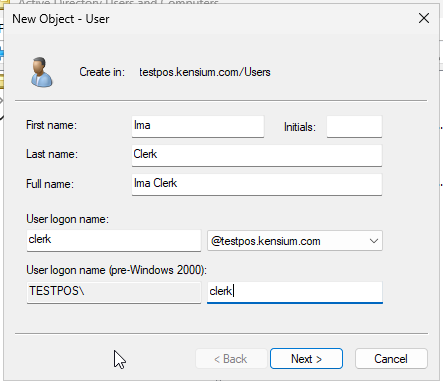Click the pre-Windows 2000 logon name field
This screenshot has width=443, height=381.
point(295,292)
